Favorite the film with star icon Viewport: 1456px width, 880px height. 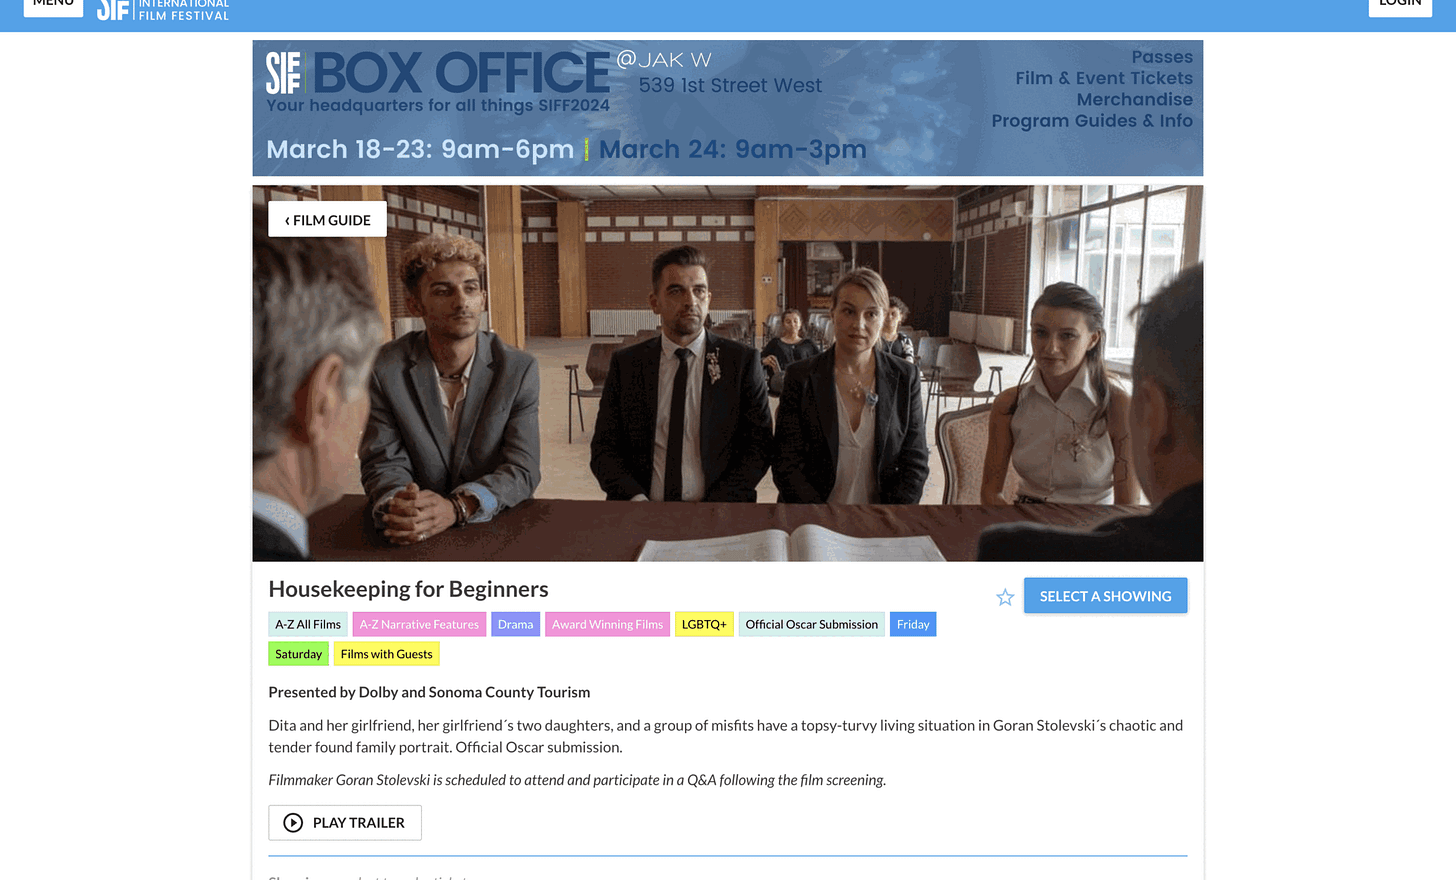click(1005, 597)
